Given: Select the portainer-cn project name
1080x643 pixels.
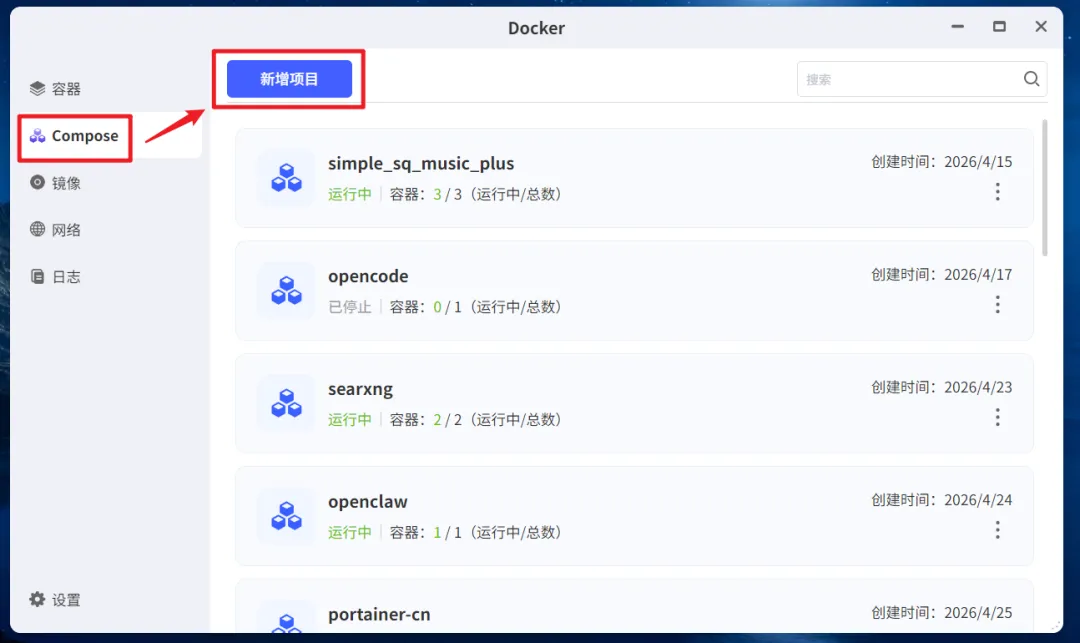Looking at the screenshot, I should (x=379, y=615).
